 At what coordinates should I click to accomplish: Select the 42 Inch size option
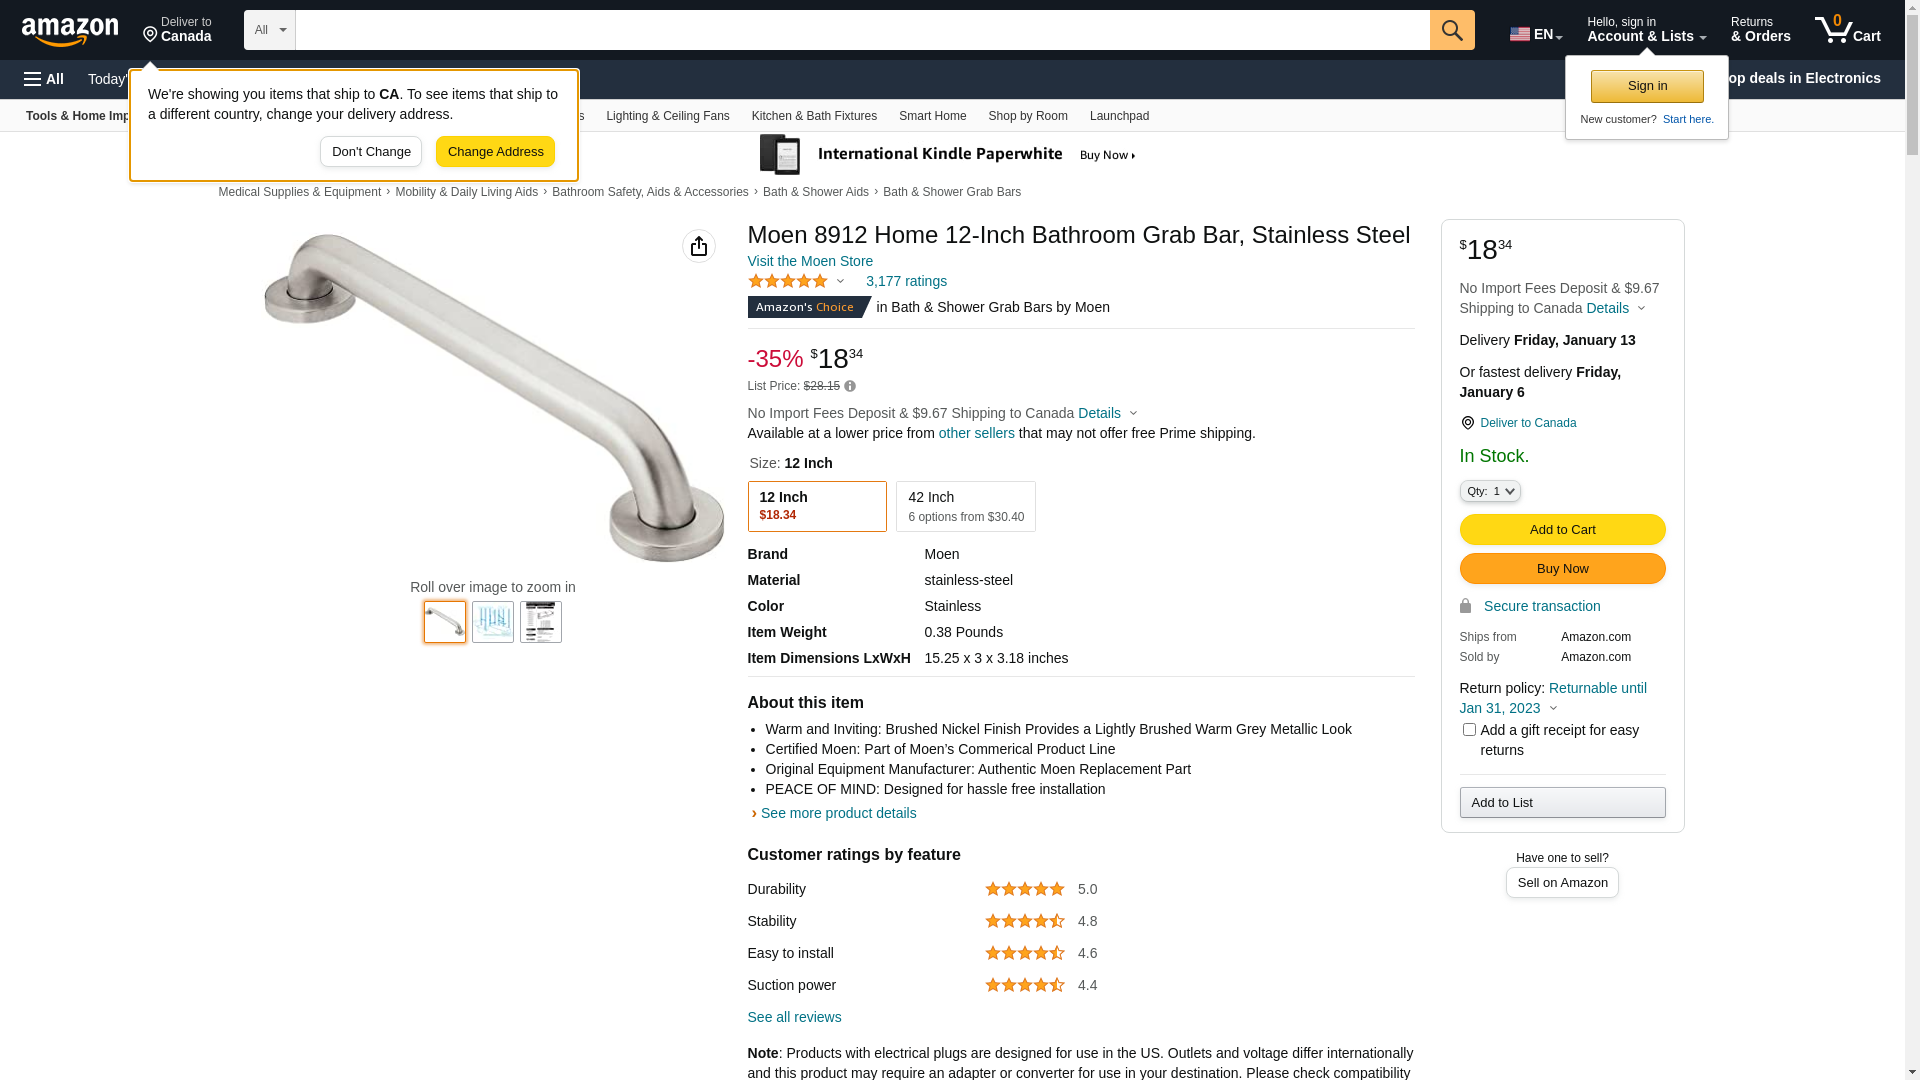[x=965, y=506]
